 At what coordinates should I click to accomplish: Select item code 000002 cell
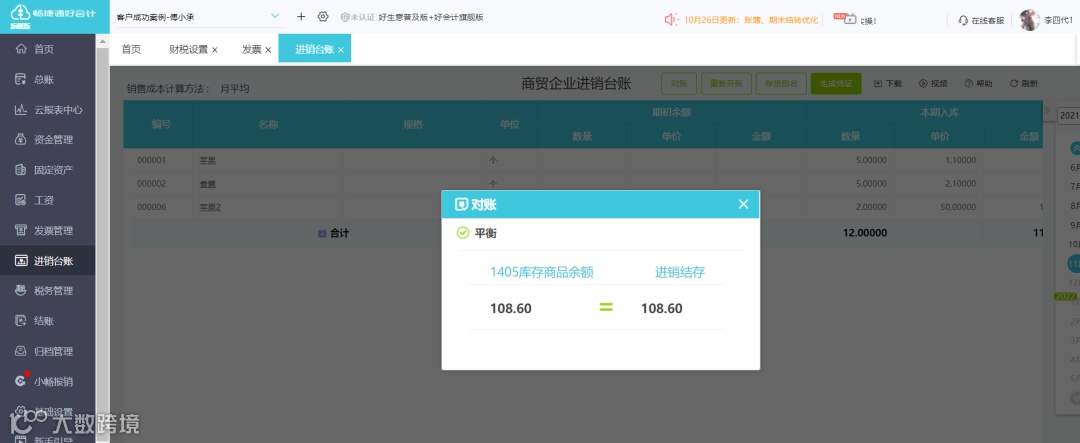[x=152, y=184]
